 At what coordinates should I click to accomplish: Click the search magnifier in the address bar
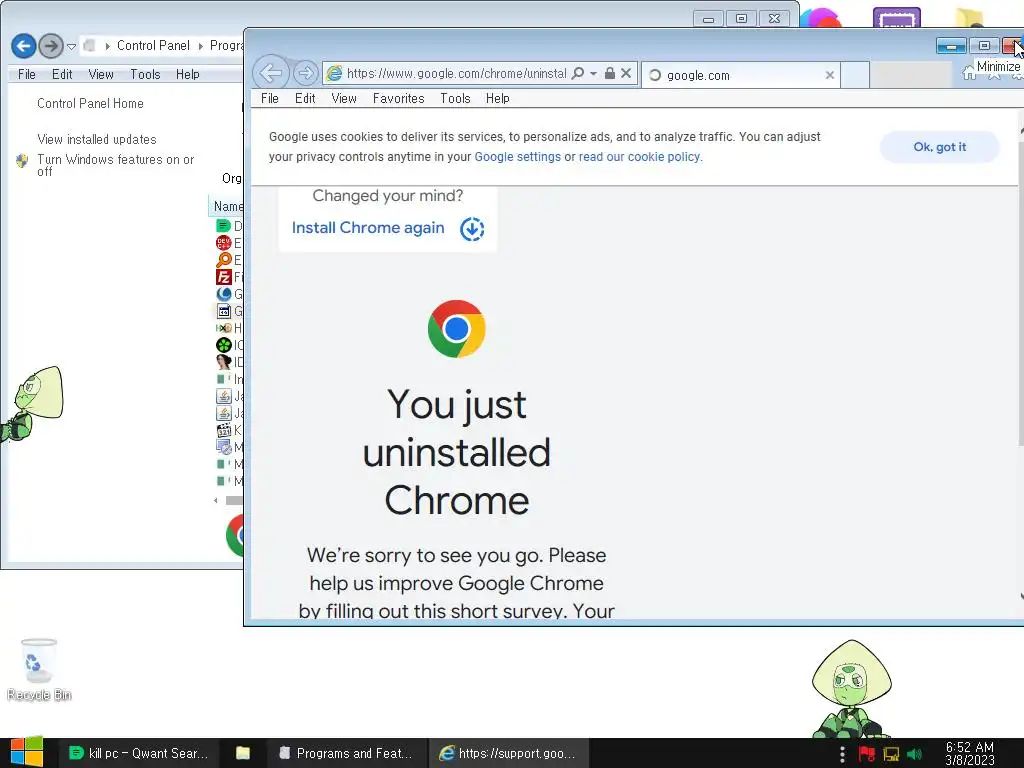[x=577, y=73]
